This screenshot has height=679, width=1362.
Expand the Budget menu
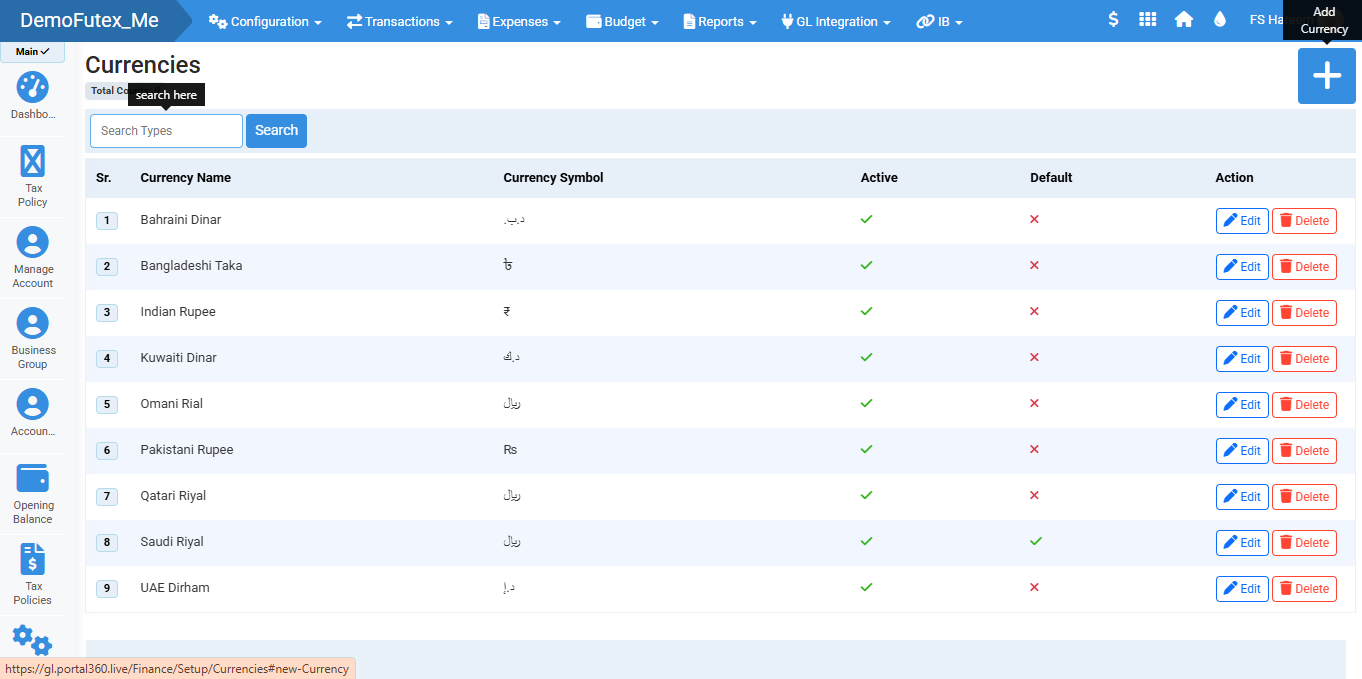point(622,21)
